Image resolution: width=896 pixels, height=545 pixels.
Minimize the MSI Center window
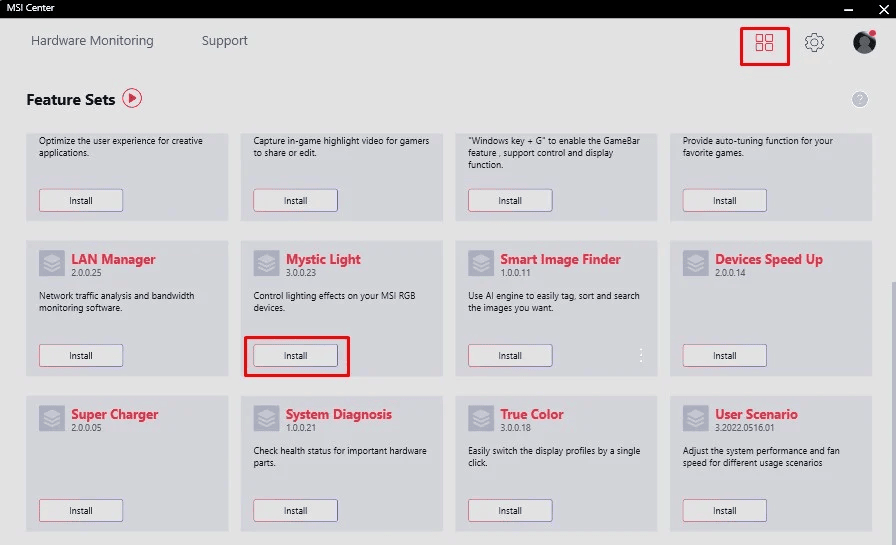[x=848, y=9]
